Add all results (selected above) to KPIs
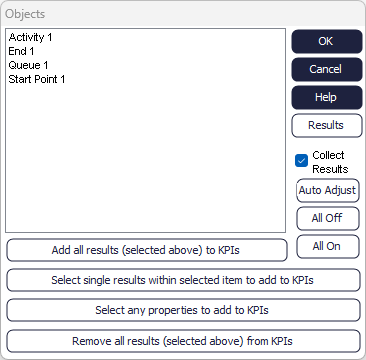This screenshot has width=366, height=360. click(147, 250)
